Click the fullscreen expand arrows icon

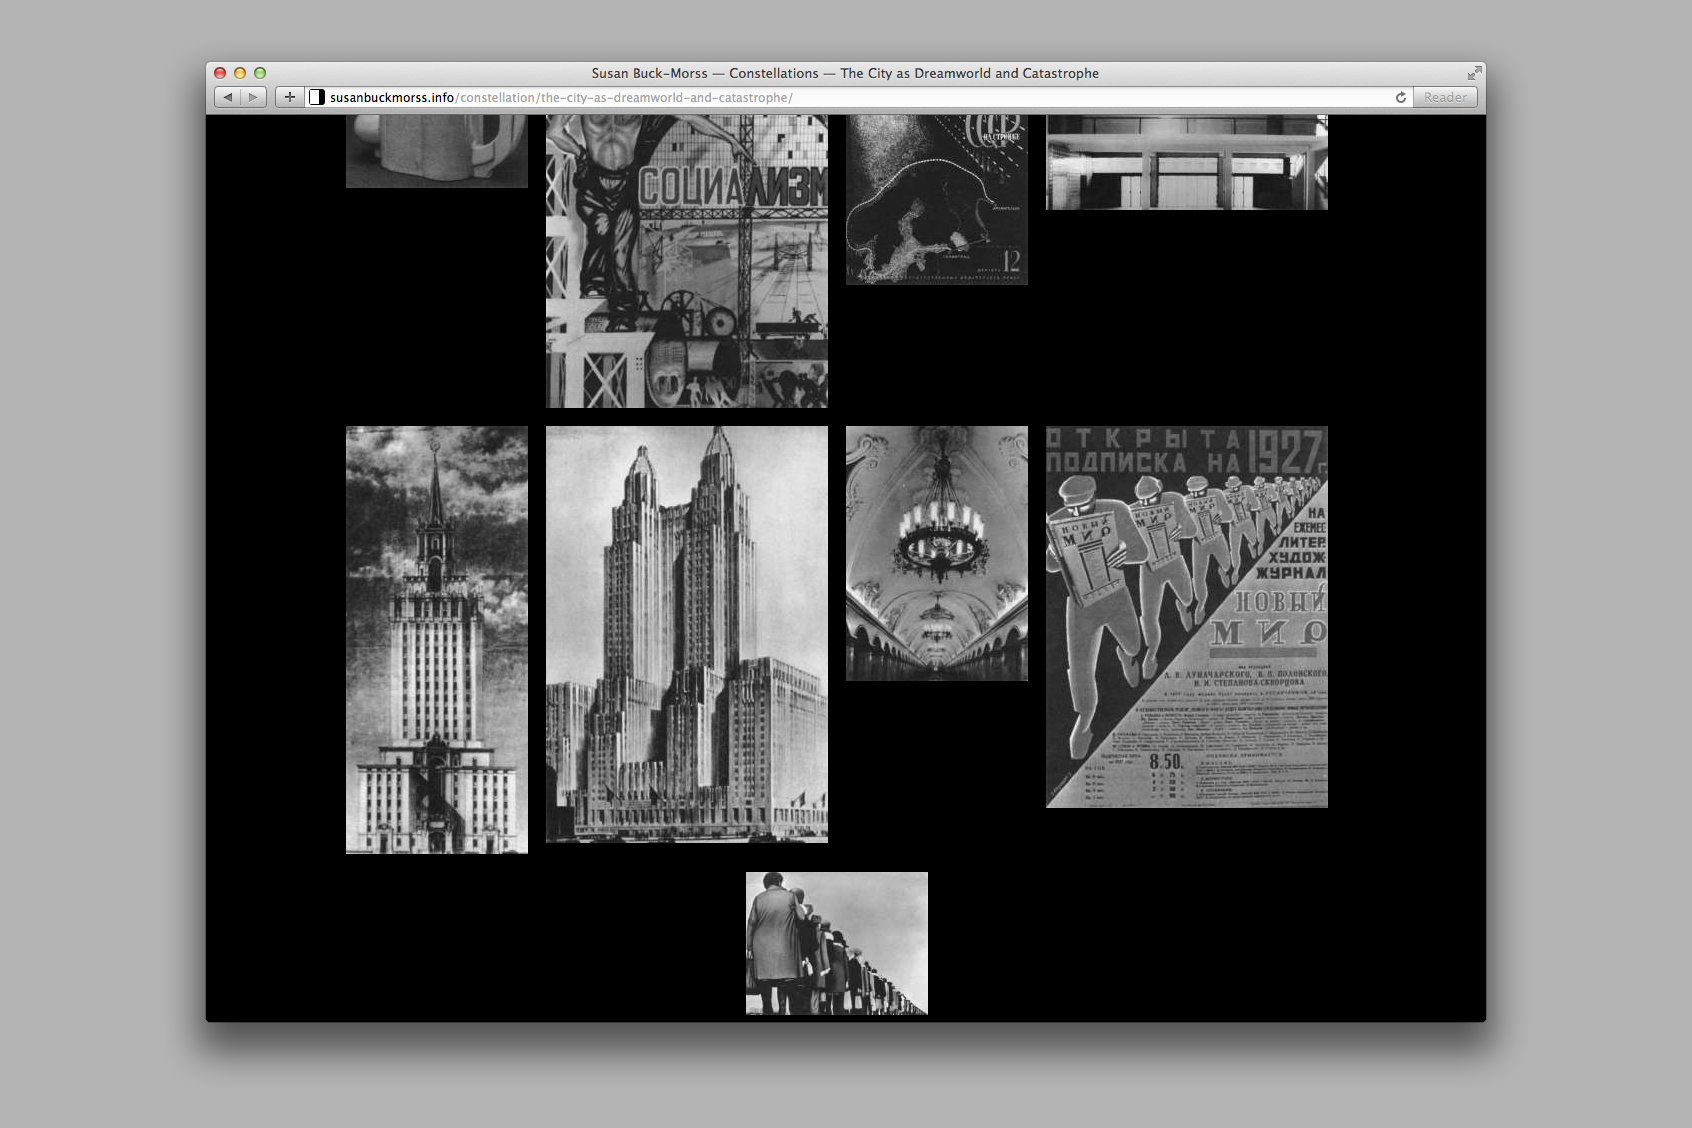pos(1474,73)
